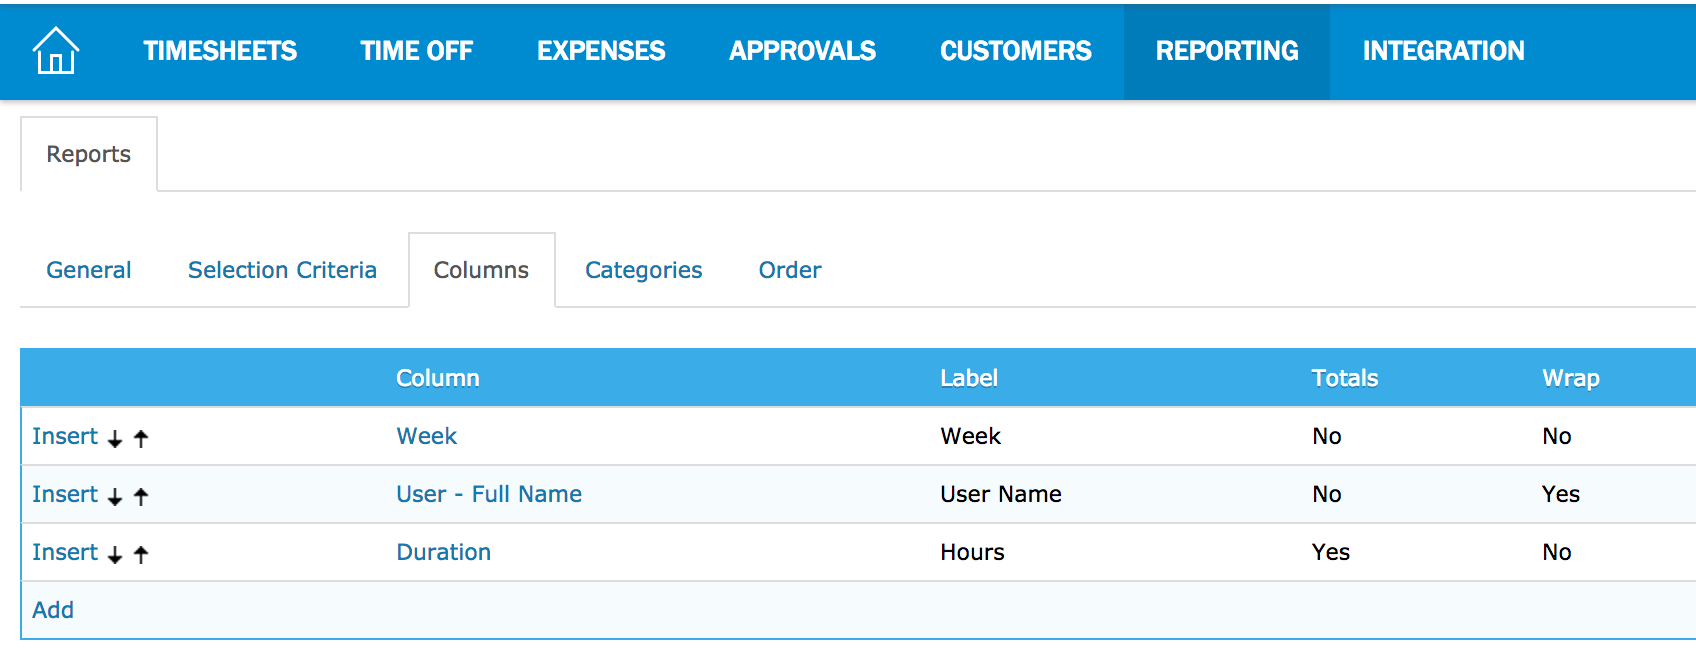
Task: Click Wrap value Yes in User Name row
Action: (x=1561, y=494)
